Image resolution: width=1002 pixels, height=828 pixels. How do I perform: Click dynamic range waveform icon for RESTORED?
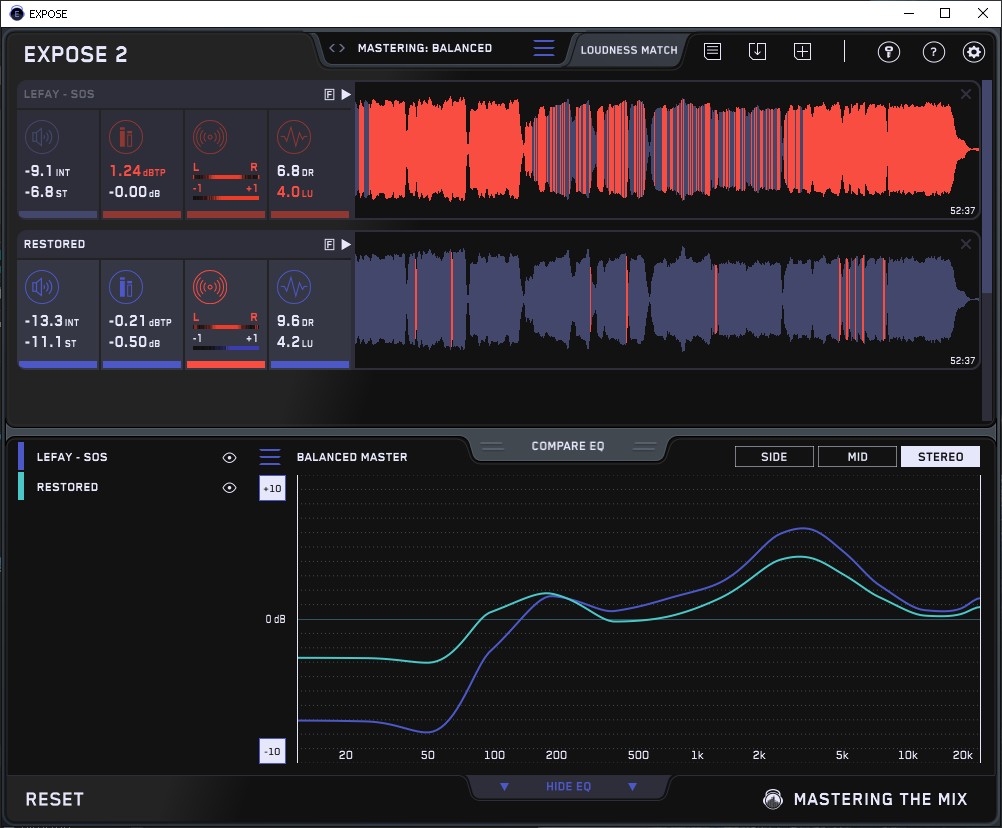tap(294, 287)
